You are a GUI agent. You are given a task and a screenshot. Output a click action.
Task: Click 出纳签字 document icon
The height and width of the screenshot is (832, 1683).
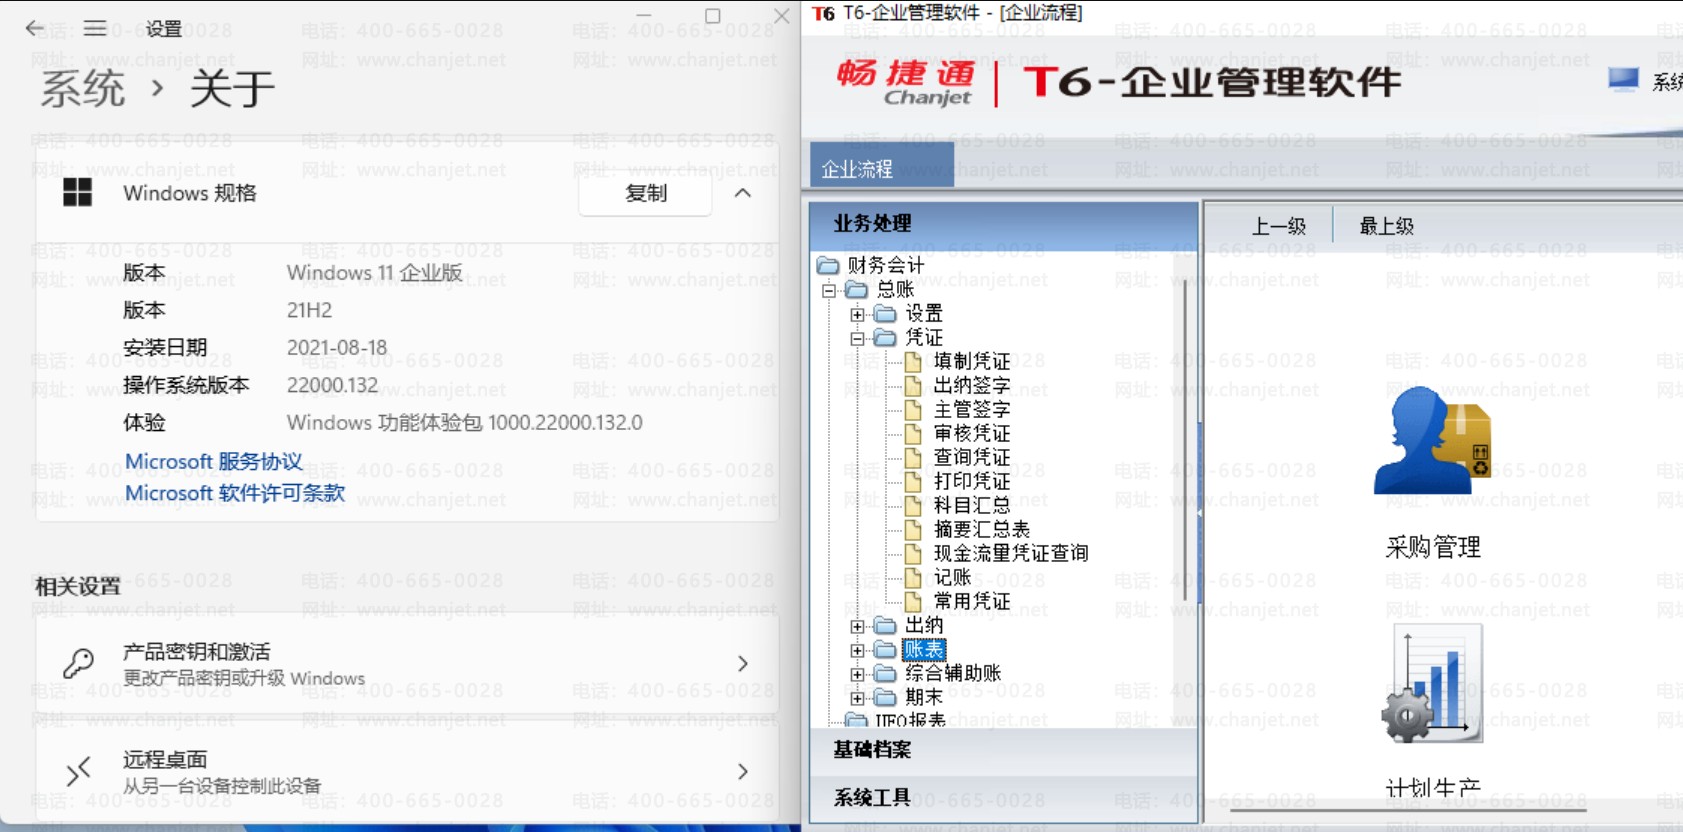point(913,385)
